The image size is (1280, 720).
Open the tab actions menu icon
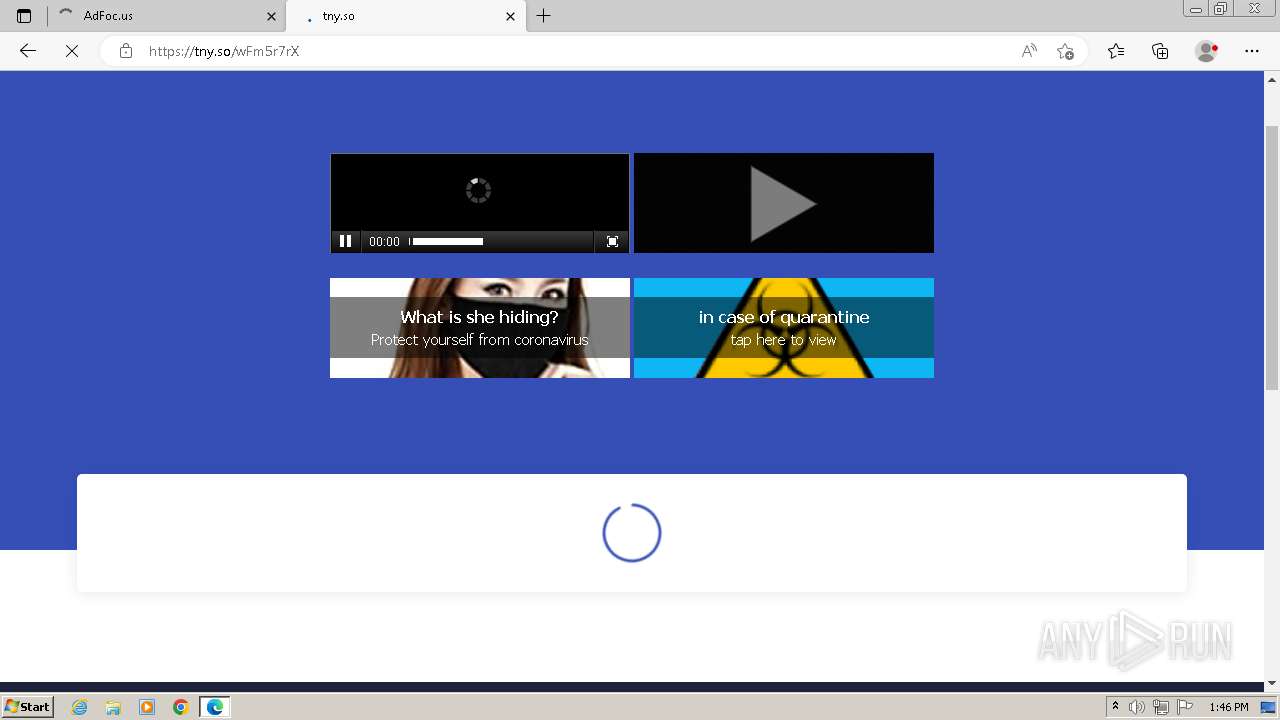(x=24, y=16)
